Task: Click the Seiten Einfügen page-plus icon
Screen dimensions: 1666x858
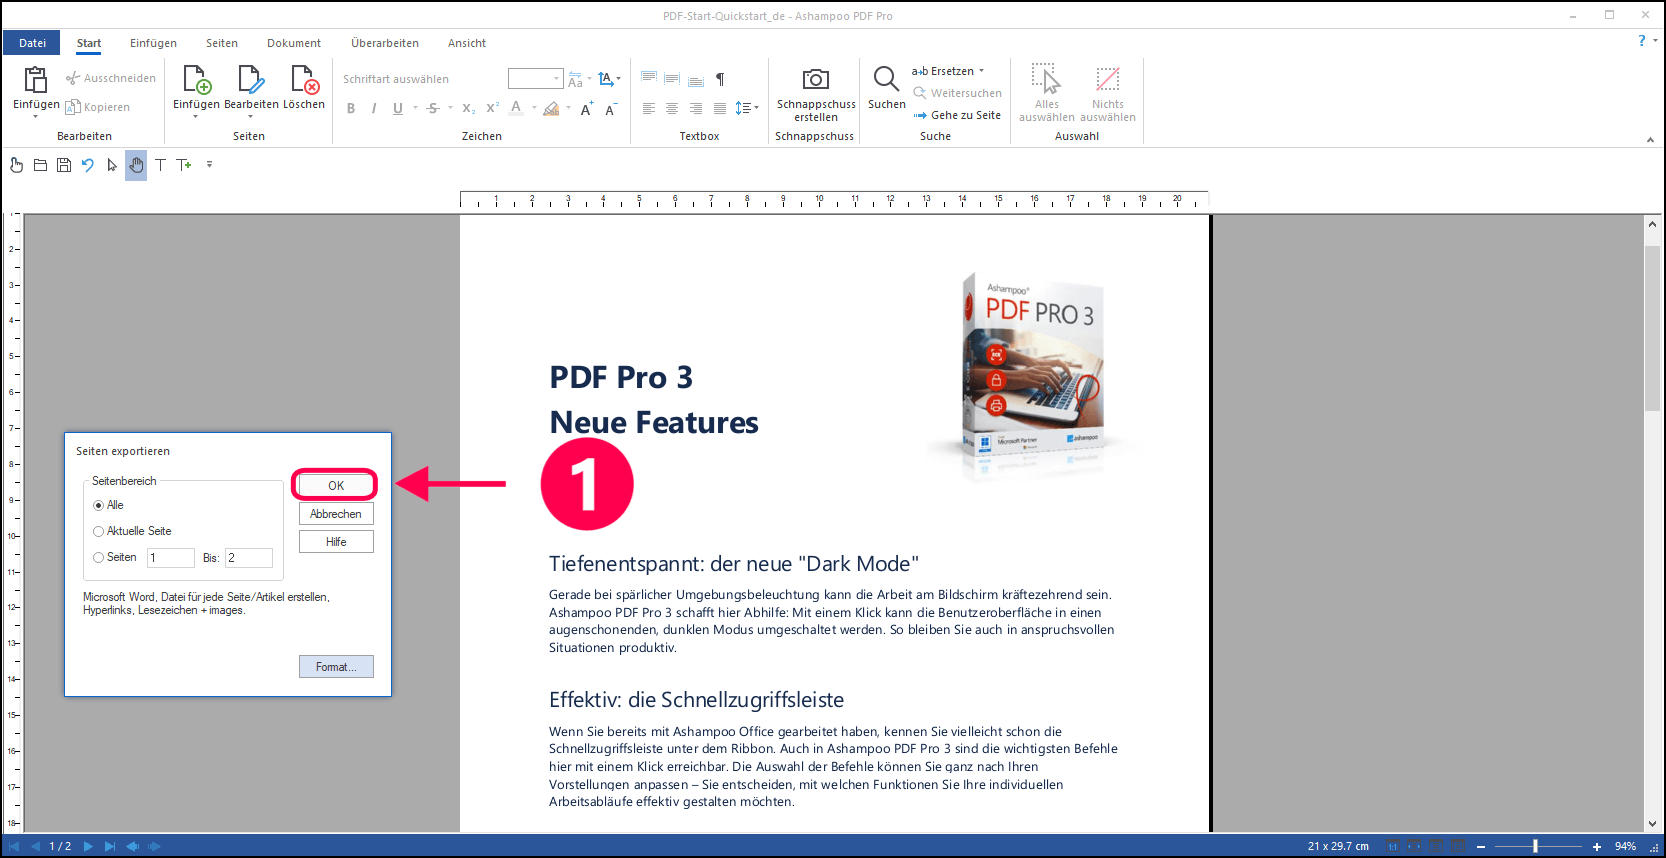Action: pyautogui.click(x=196, y=79)
